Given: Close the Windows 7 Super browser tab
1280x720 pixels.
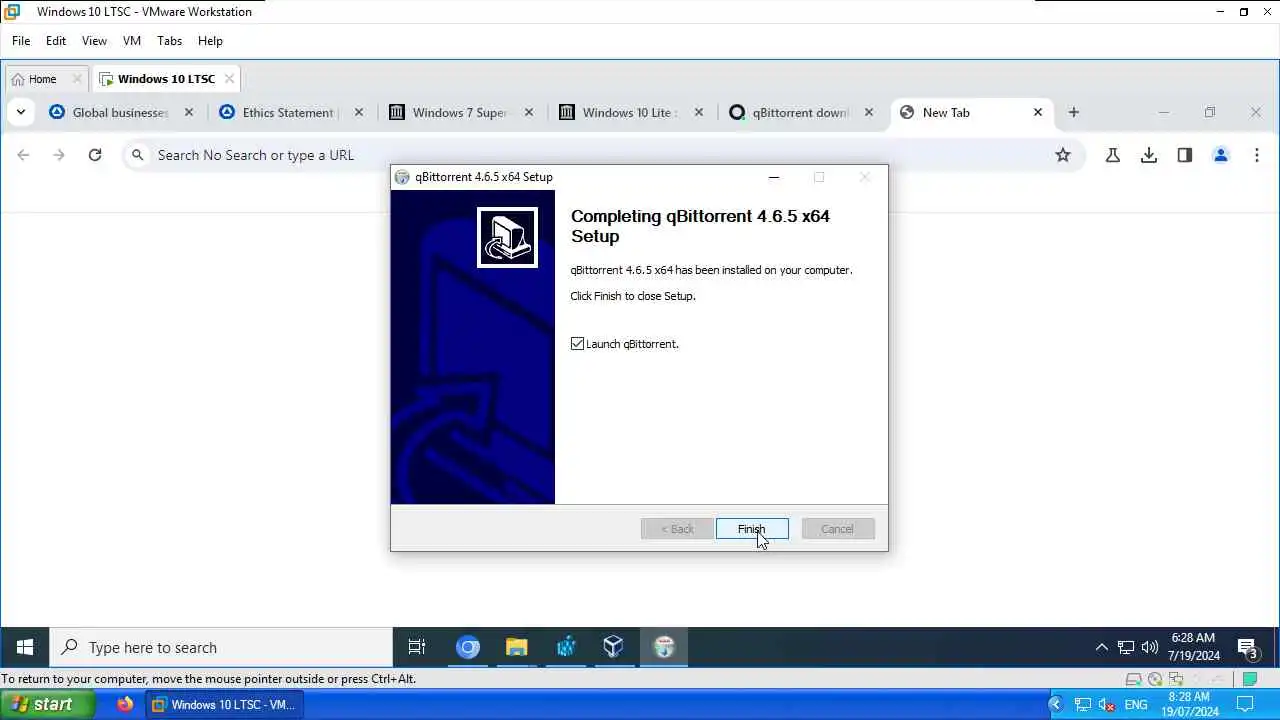Looking at the screenshot, I should (x=529, y=112).
